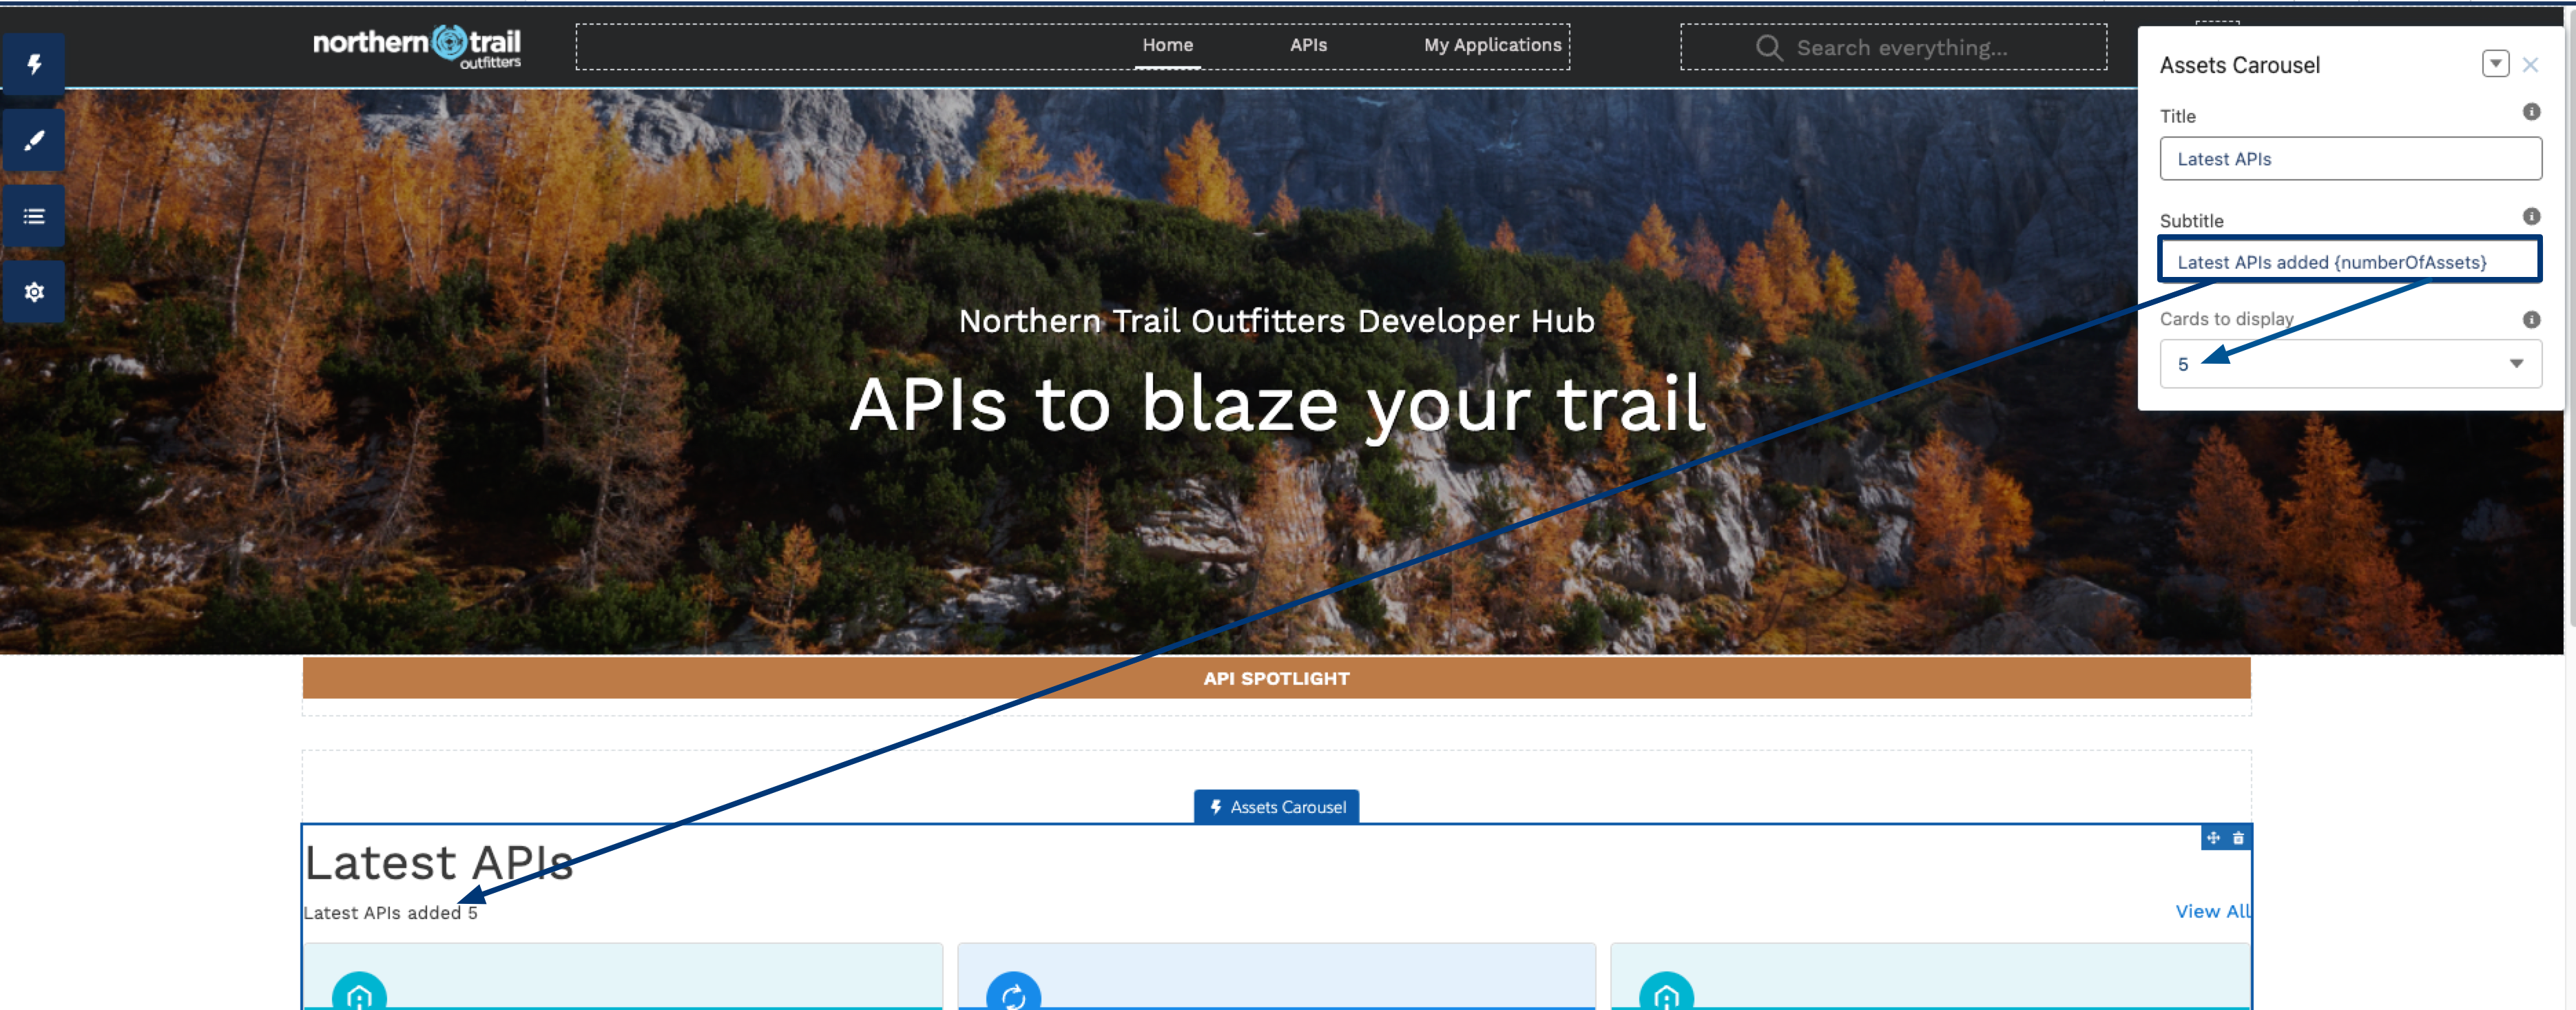Open the My Applications menu item

click(x=1492, y=45)
